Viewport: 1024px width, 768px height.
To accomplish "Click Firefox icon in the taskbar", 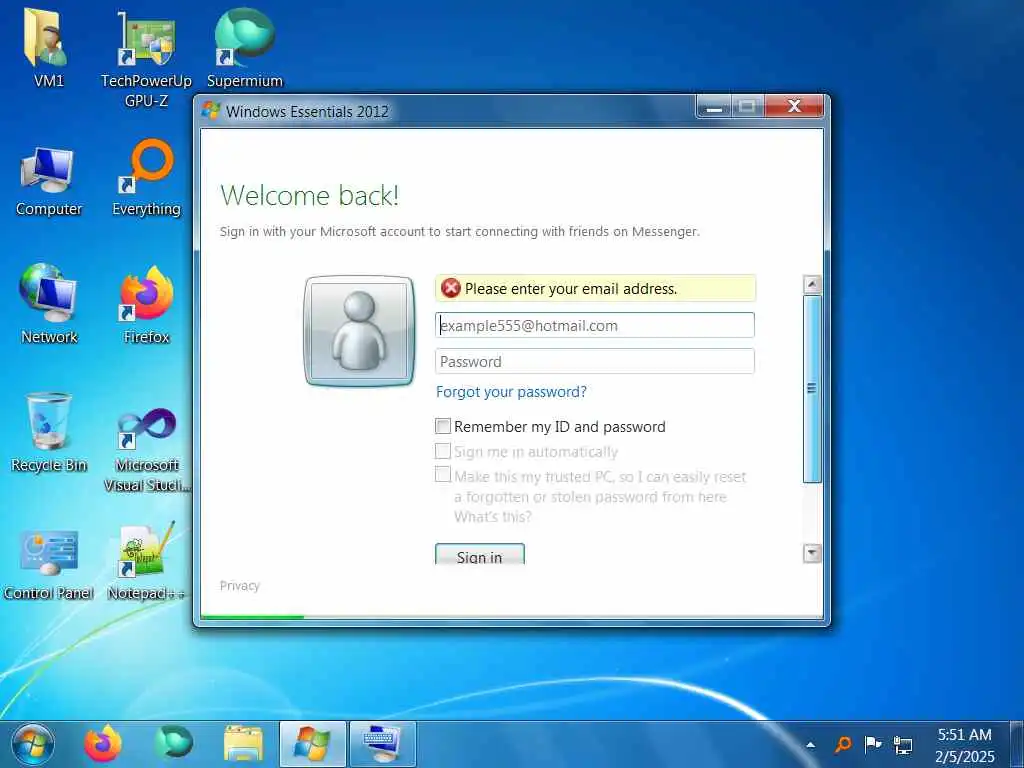I will (x=103, y=744).
